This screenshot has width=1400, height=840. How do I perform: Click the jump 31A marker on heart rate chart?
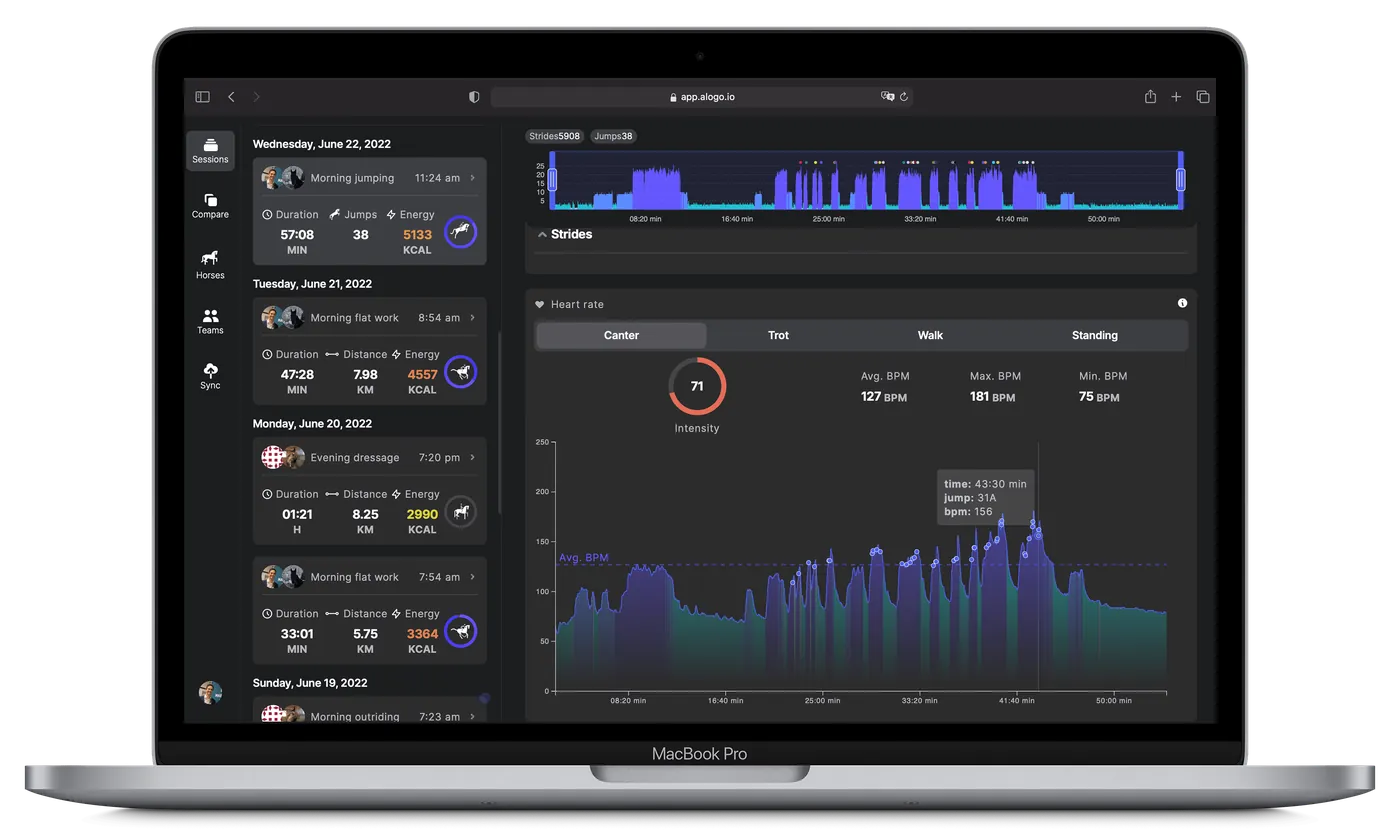click(x=1038, y=535)
